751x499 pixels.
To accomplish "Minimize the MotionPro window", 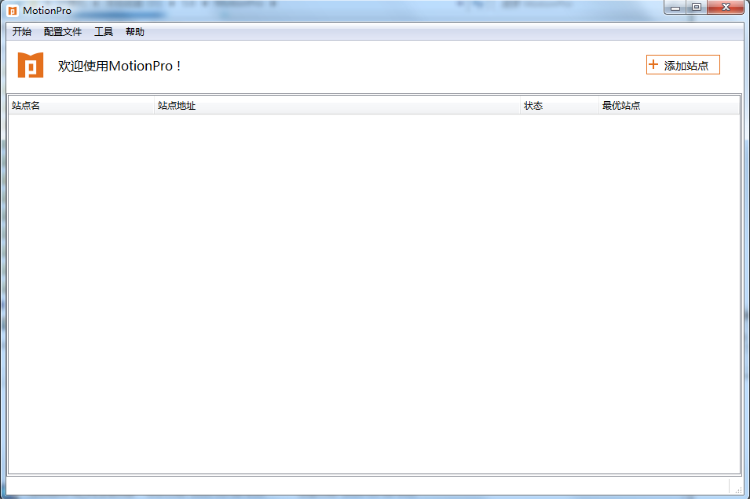I will 676,8.
